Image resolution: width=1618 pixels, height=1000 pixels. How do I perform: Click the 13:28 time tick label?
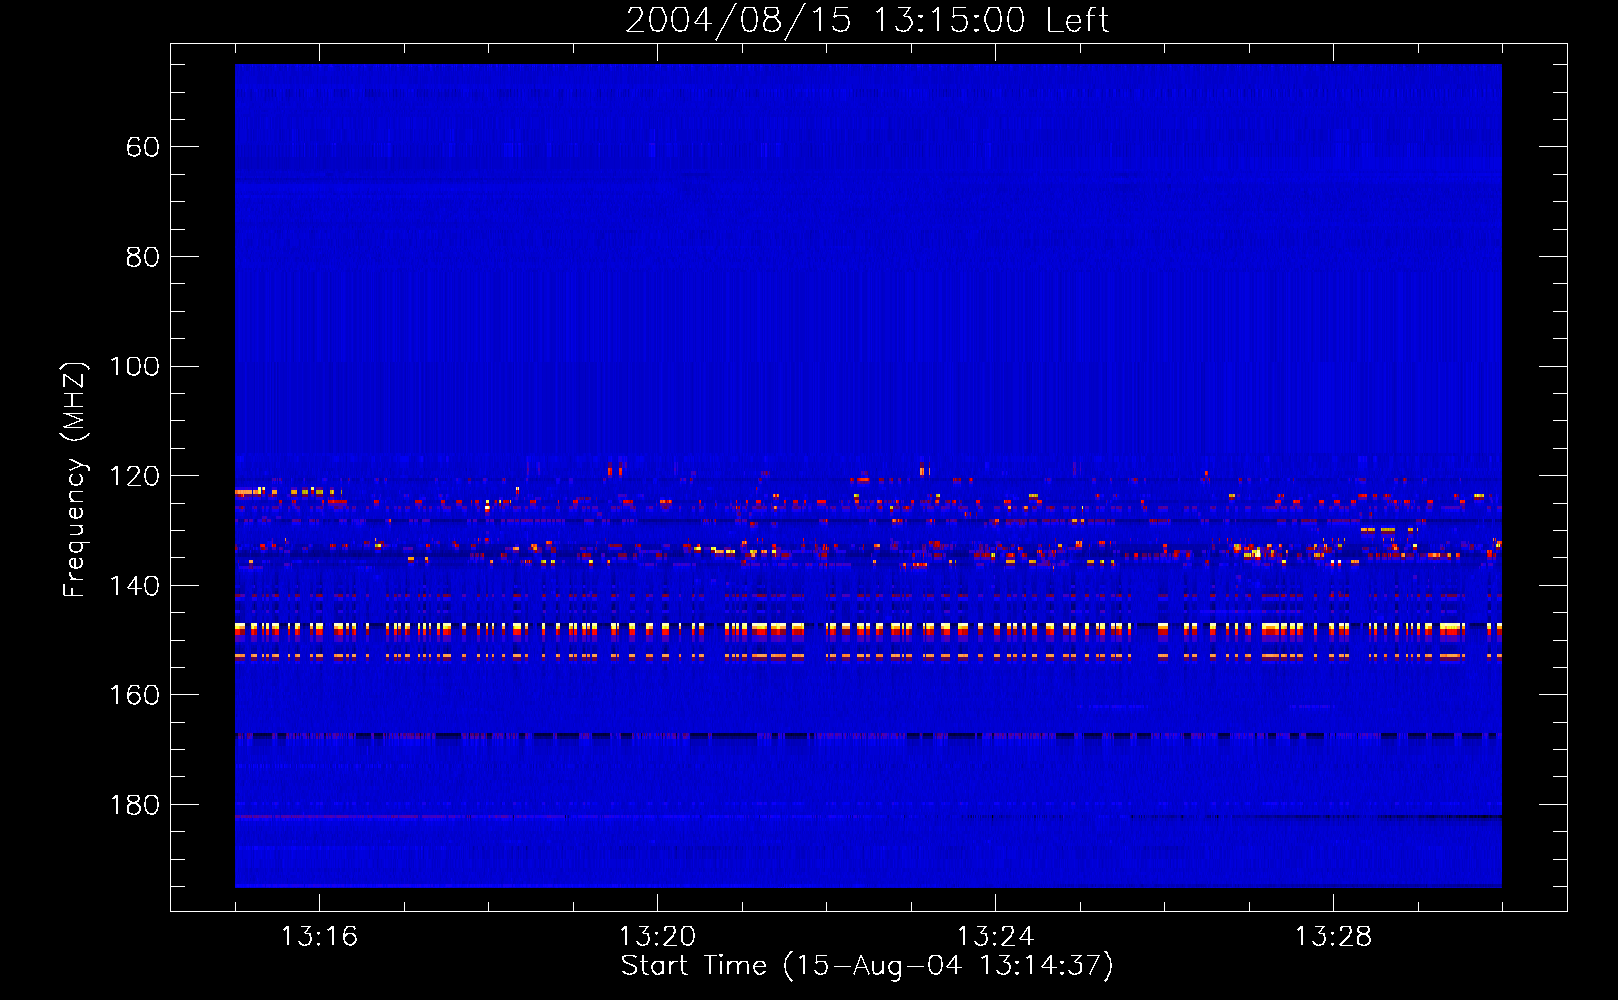(1333, 937)
